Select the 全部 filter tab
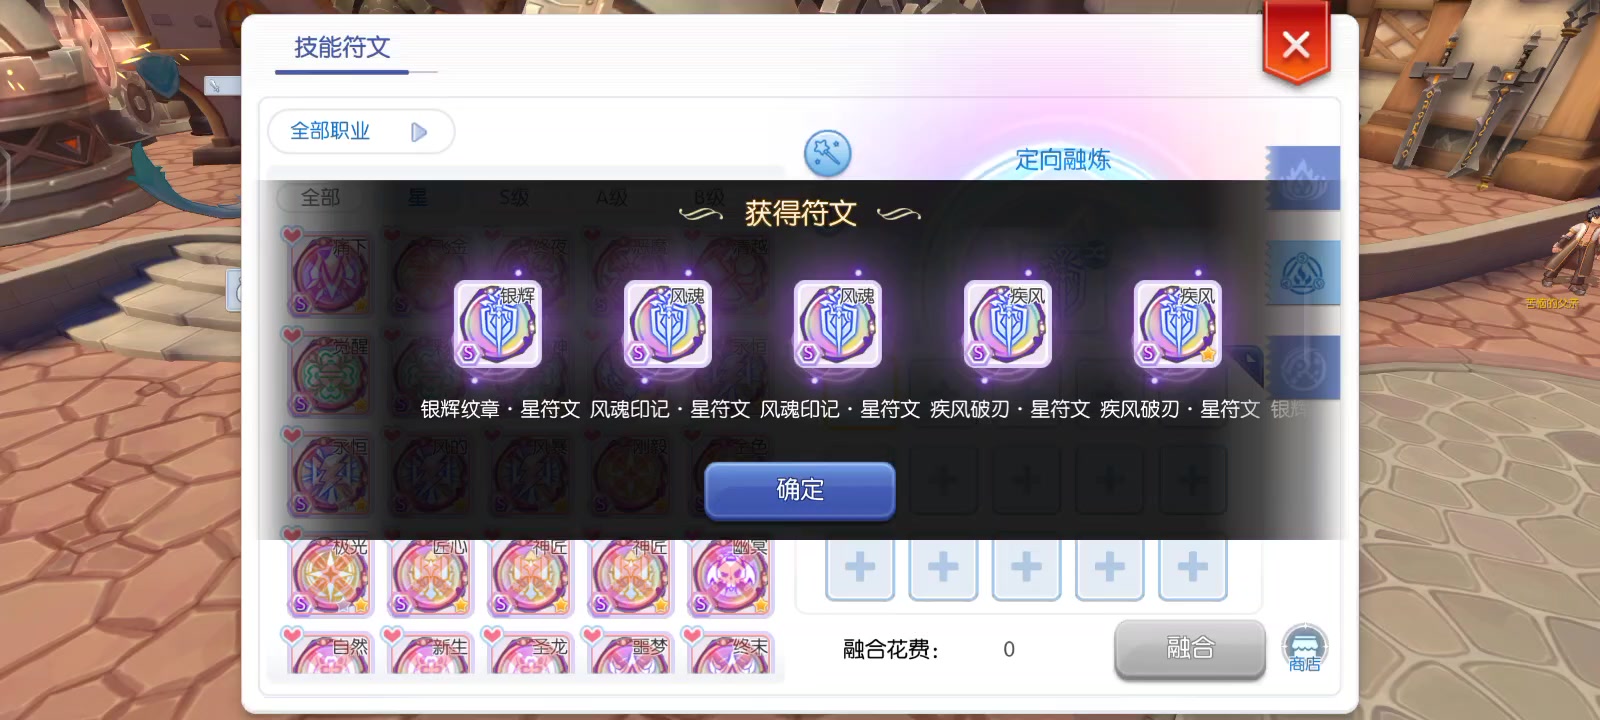 pos(321,197)
